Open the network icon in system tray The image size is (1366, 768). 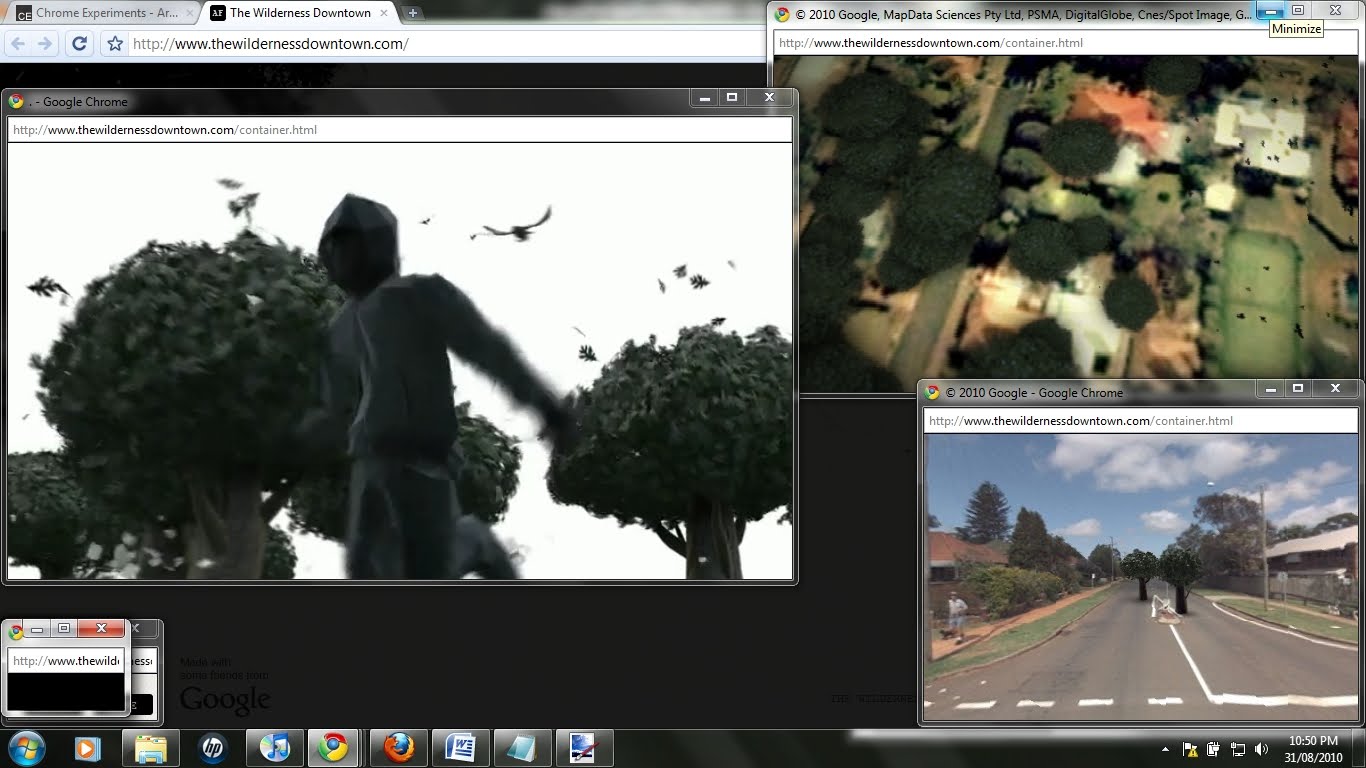(1237, 749)
